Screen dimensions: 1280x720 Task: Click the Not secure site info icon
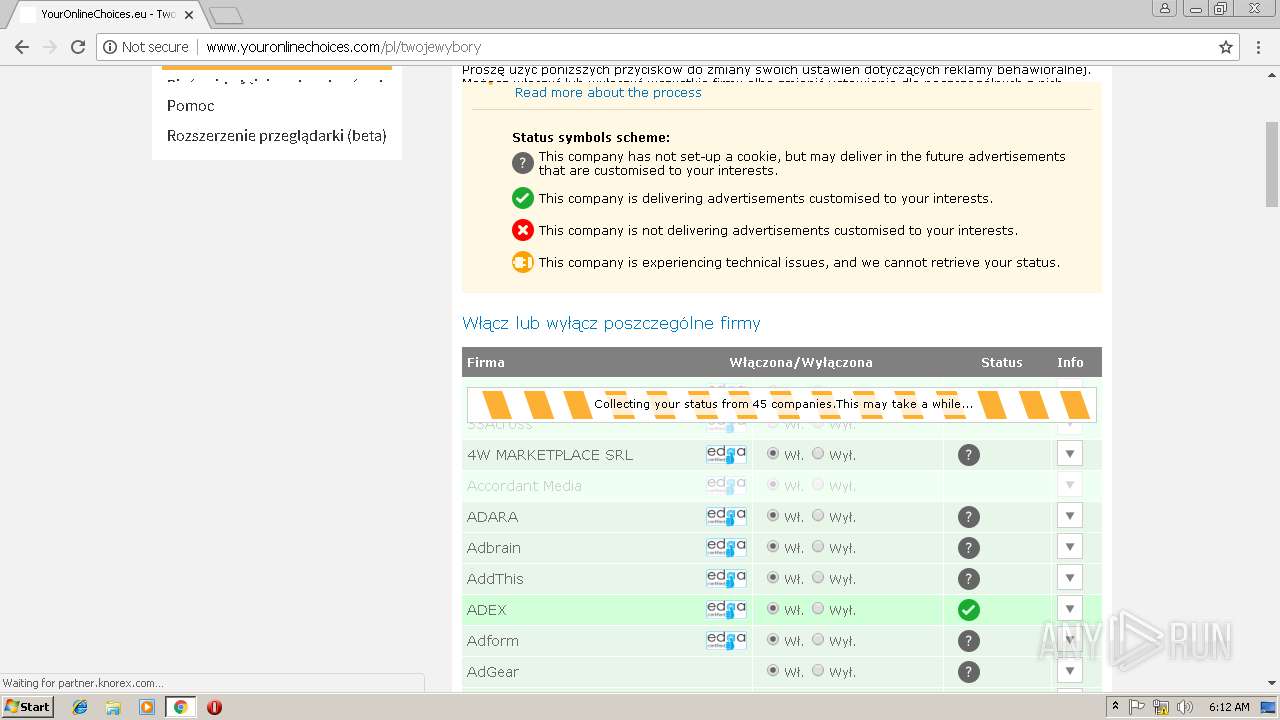110,47
